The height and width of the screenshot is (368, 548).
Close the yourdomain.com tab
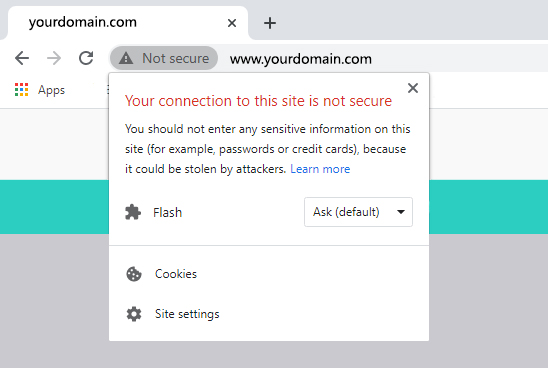pyautogui.click(x=232, y=23)
